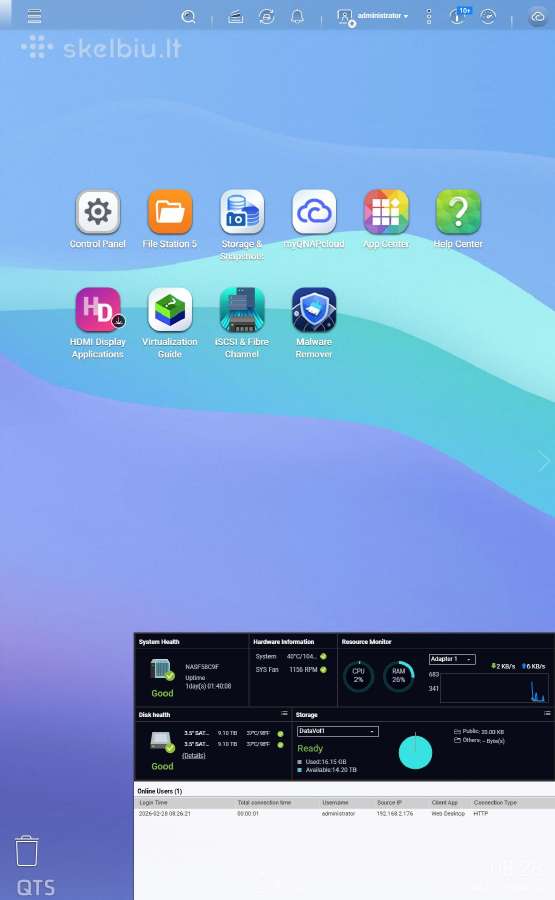Select the administrator online user row
The height and width of the screenshot is (900, 555).
click(x=344, y=813)
